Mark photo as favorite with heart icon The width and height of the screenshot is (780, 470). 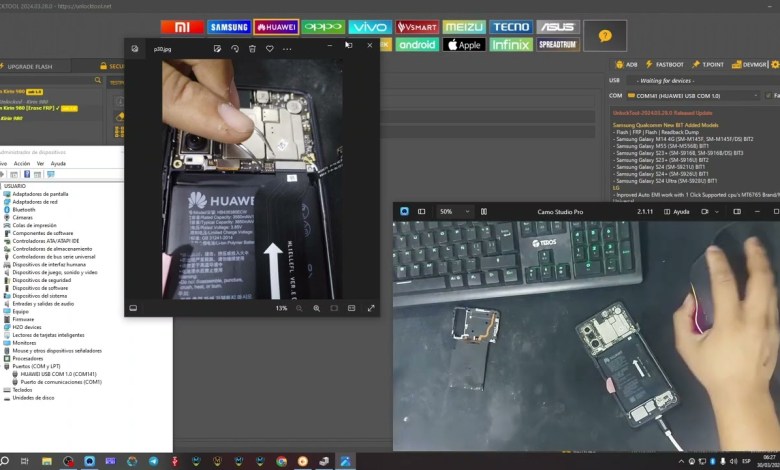[269, 48]
